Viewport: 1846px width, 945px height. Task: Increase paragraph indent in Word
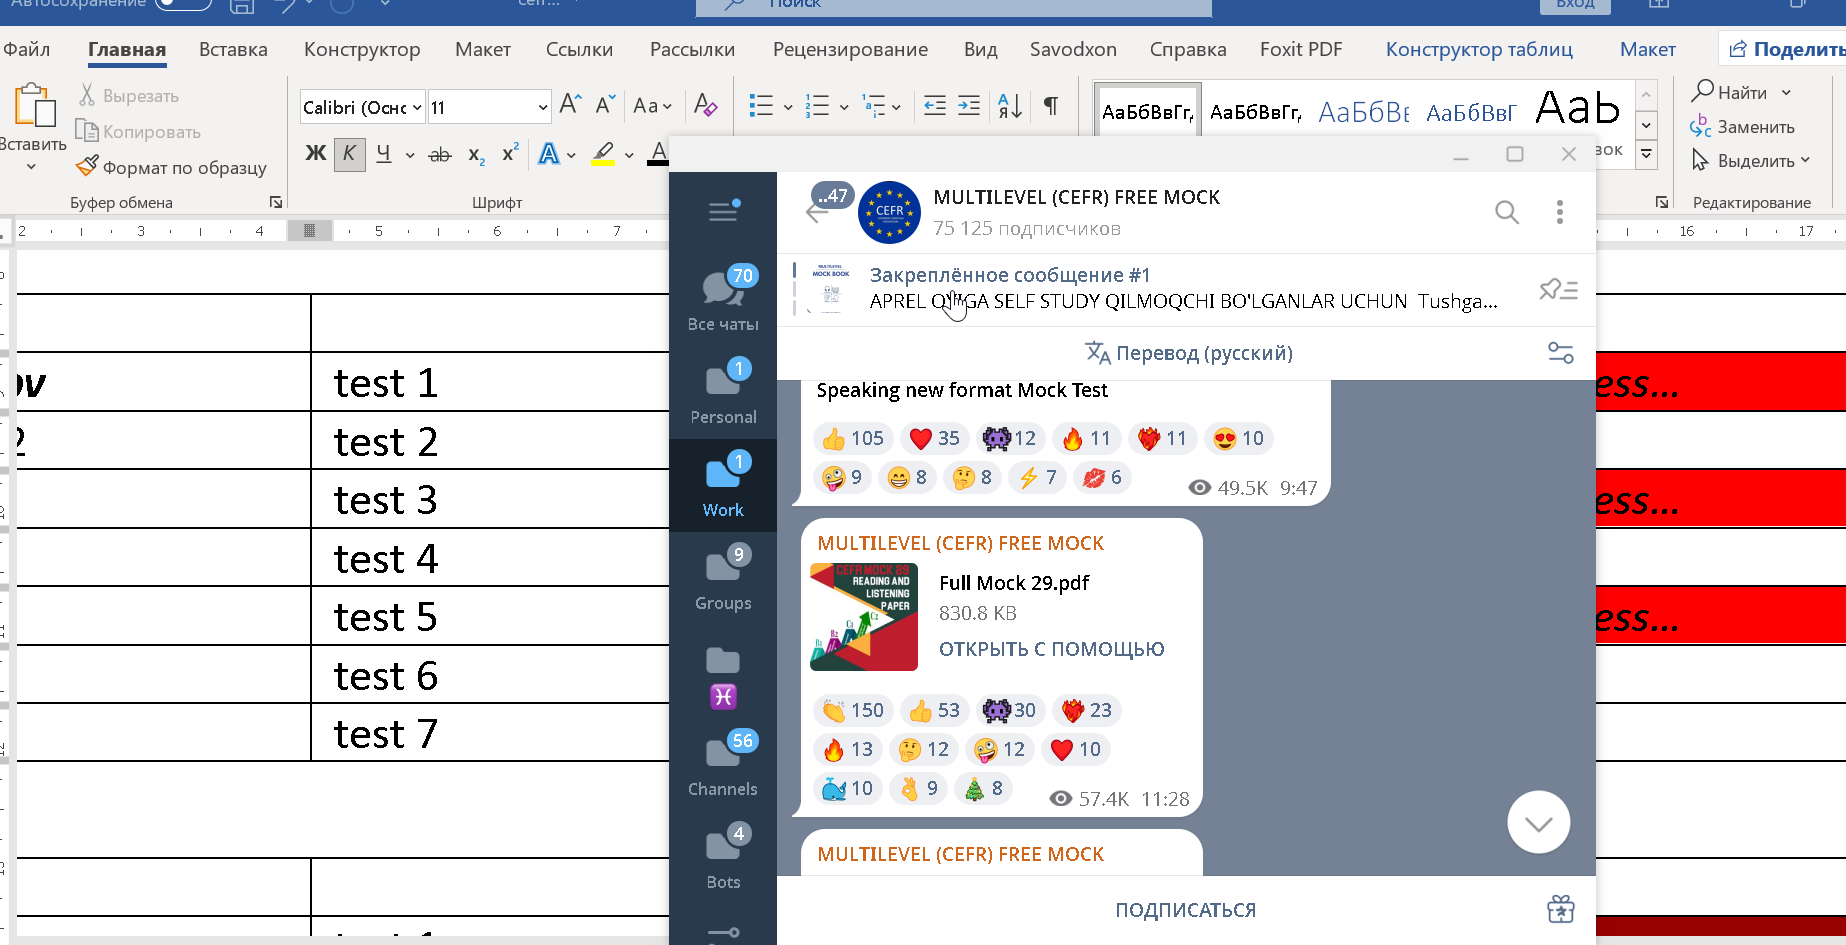click(x=969, y=105)
